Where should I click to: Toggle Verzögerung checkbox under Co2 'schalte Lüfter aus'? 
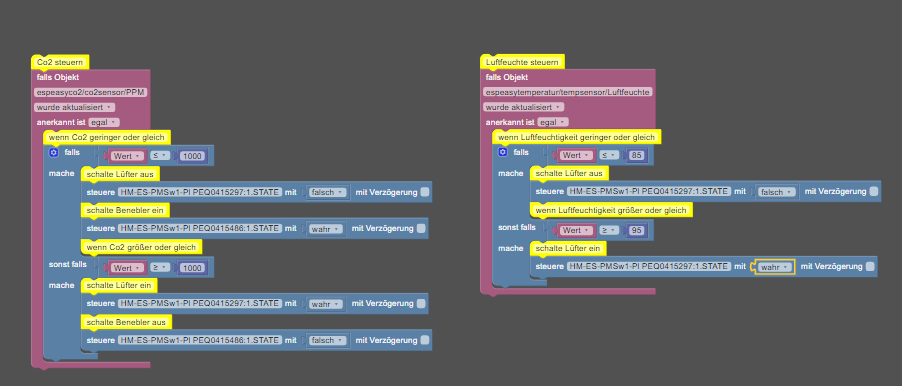tap(425, 192)
